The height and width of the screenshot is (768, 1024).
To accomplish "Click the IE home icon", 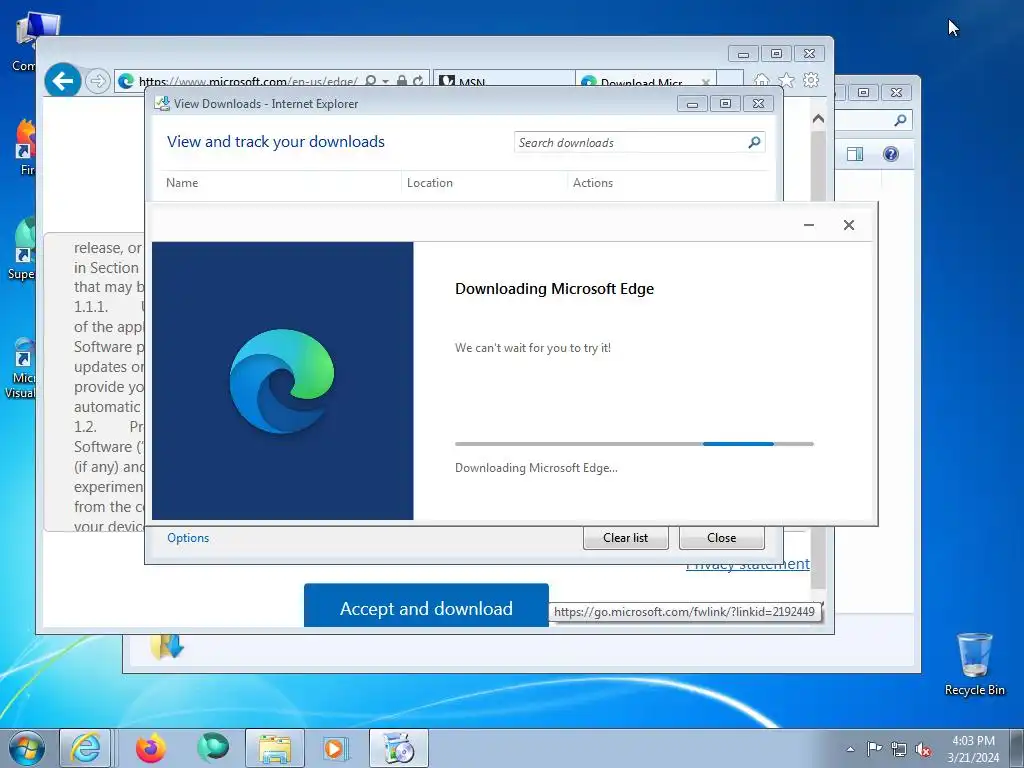I will pos(761,80).
